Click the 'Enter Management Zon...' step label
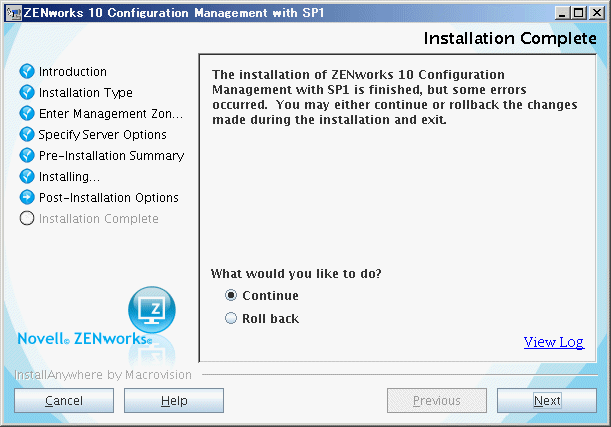The width and height of the screenshot is (611, 427). click(x=111, y=114)
